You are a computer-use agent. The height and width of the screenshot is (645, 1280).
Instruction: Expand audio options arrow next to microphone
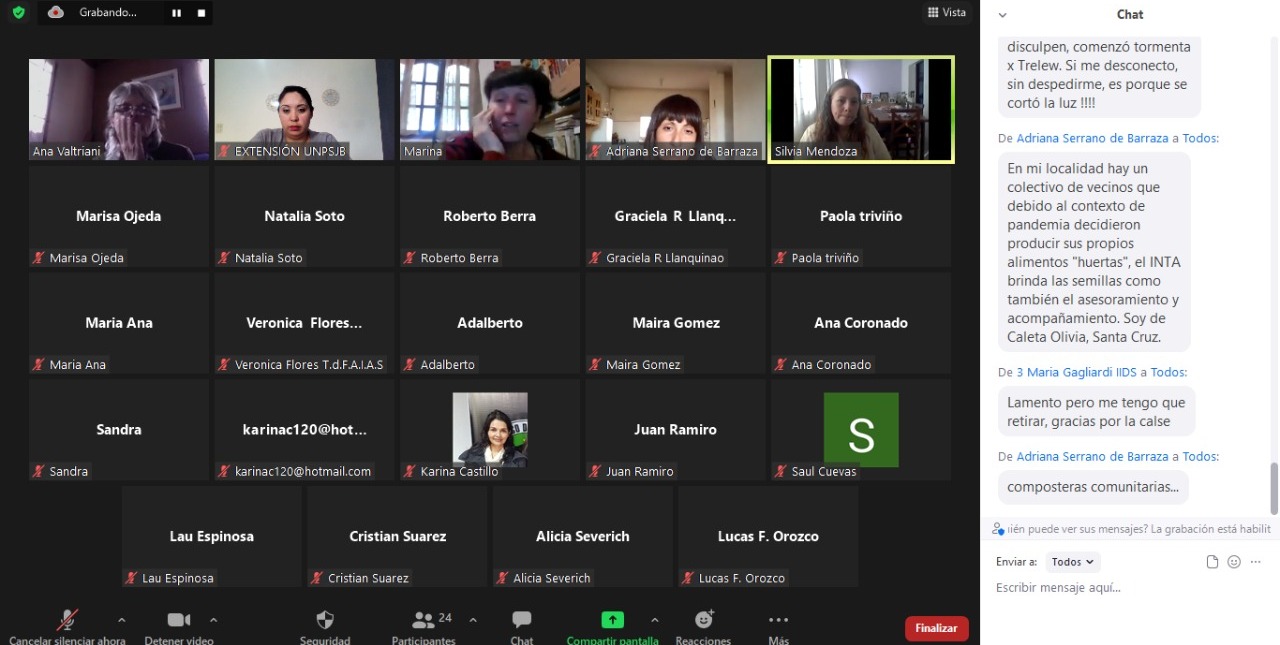click(122, 620)
